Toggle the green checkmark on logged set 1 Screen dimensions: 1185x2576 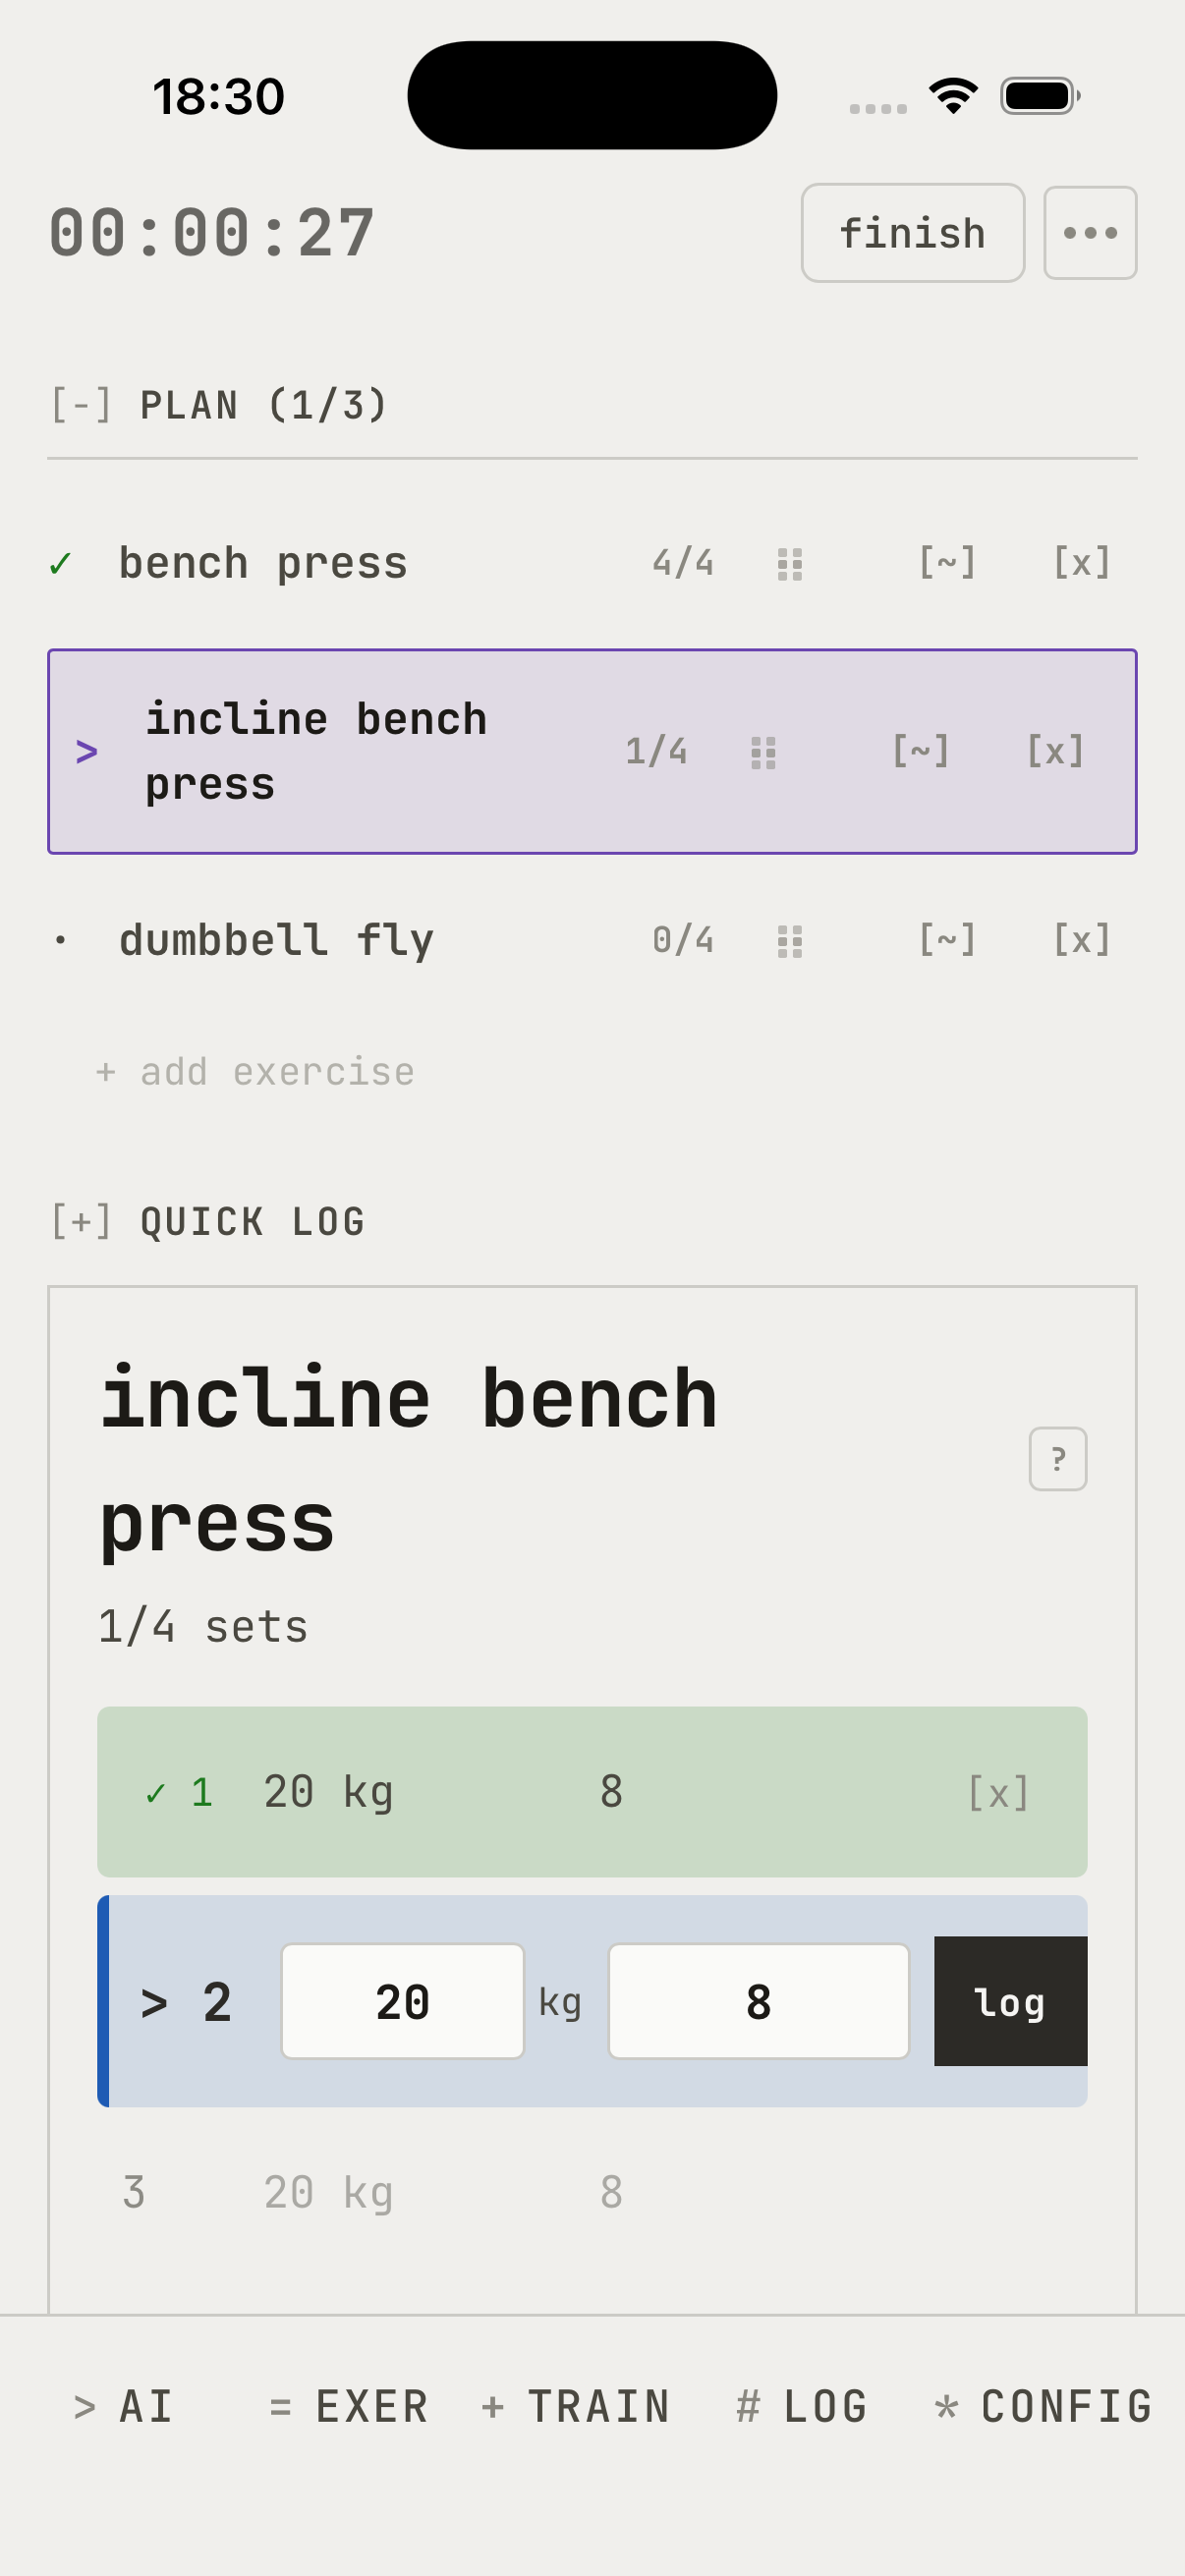click(155, 1793)
